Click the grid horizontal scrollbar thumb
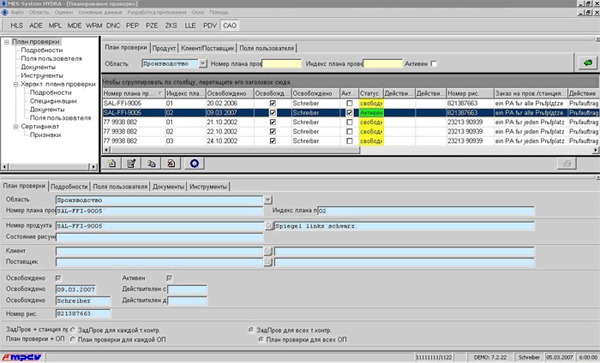 pyautogui.click(x=235, y=150)
